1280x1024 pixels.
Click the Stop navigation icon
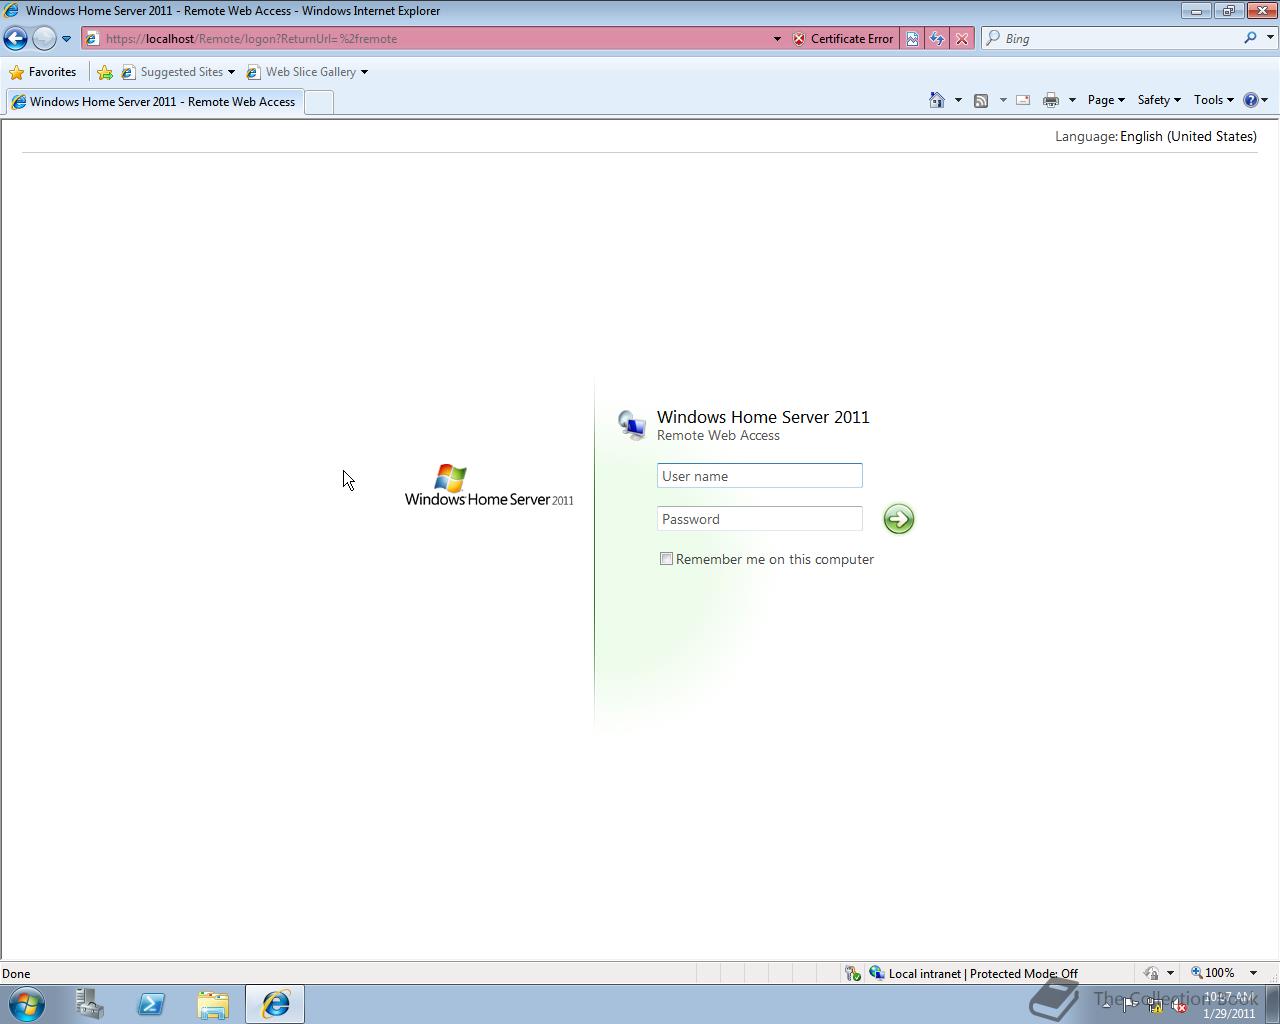962,38
